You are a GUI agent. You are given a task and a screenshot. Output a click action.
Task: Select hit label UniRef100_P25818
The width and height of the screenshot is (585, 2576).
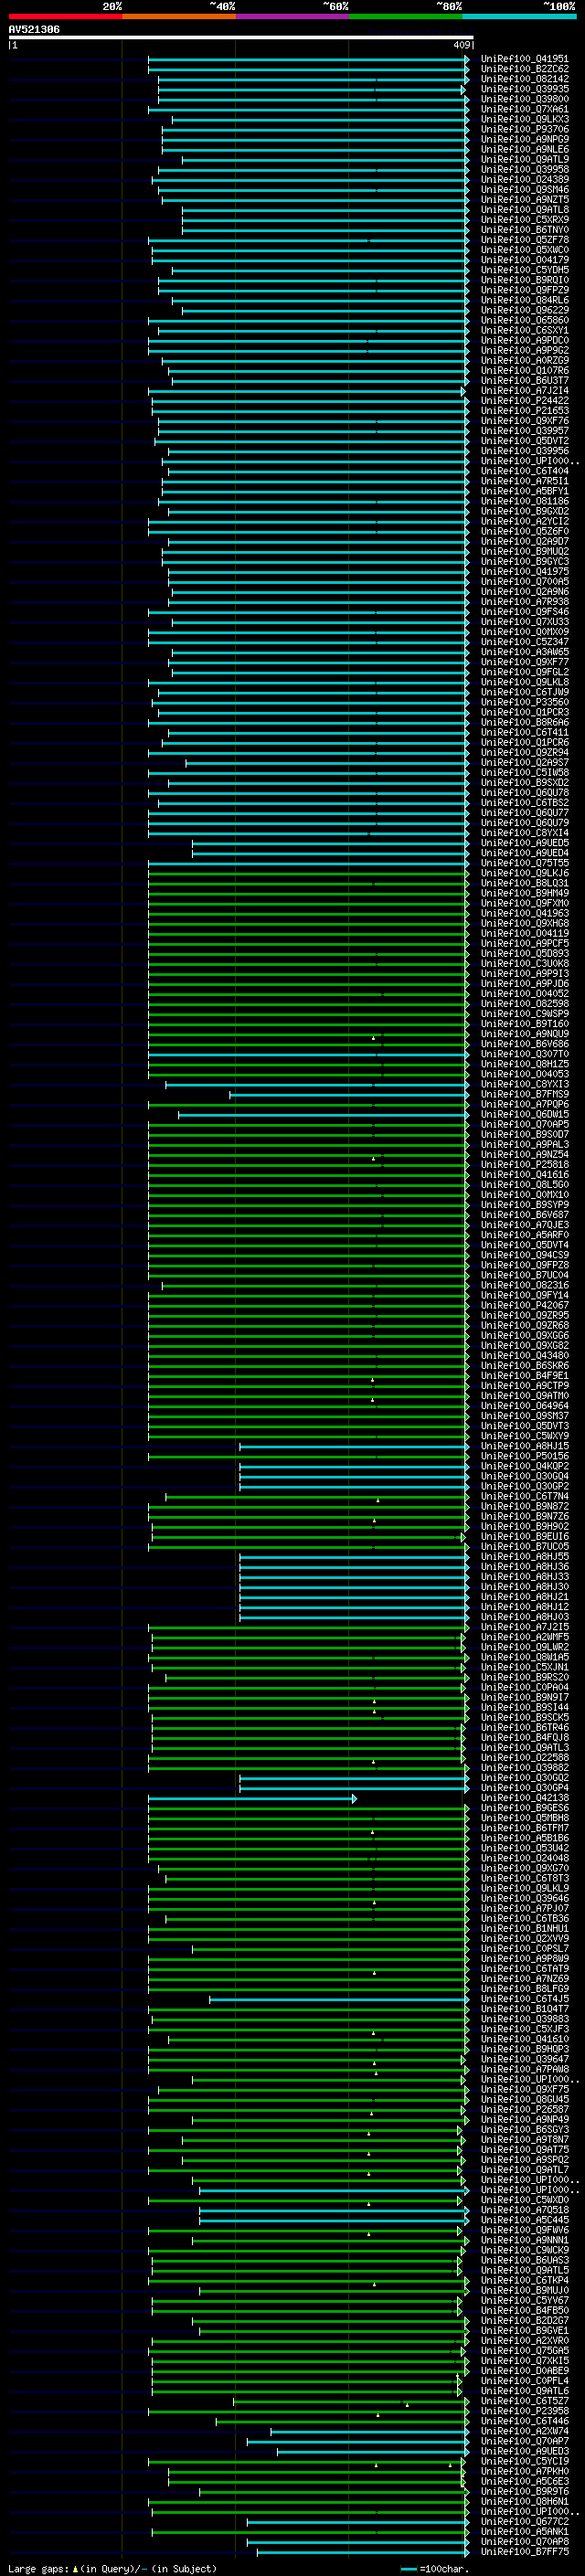click(x=524, y=1165)
